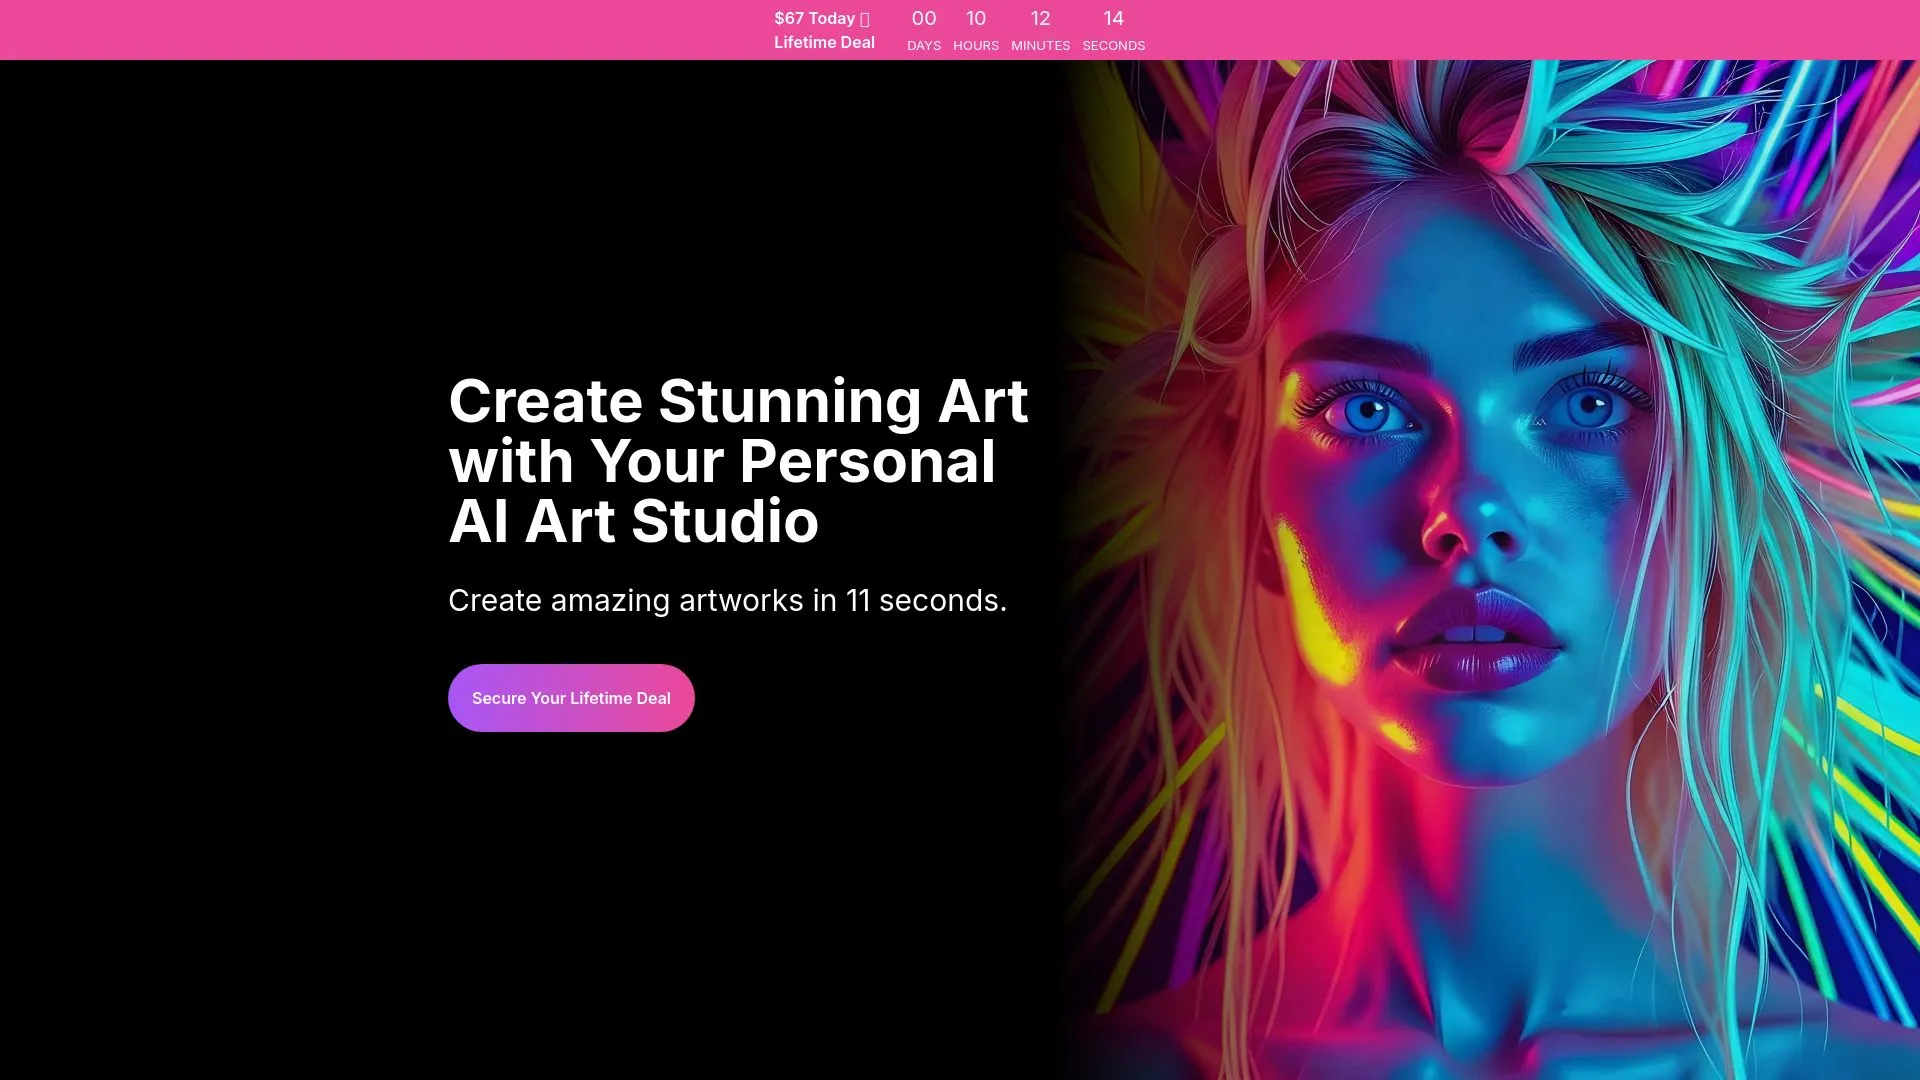This screenshot has height=1080, width=1920.
Task: Click the HOURS label in the countdown timer
Action: pyautogui.click(x=975, y=45)
